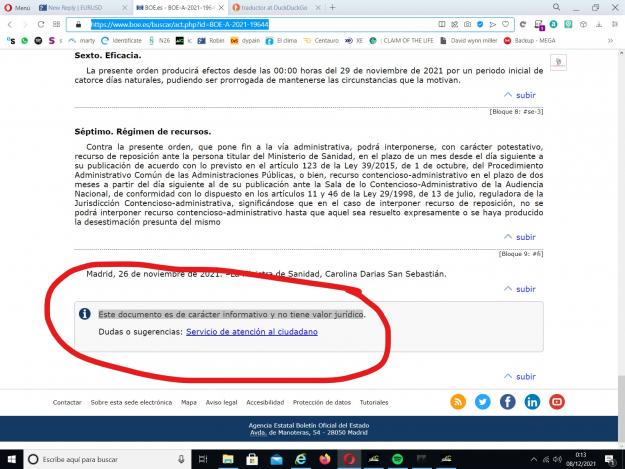Open the Accesibilidad footer link
Viewport: 625px width, 469px height.
(265, 402)
